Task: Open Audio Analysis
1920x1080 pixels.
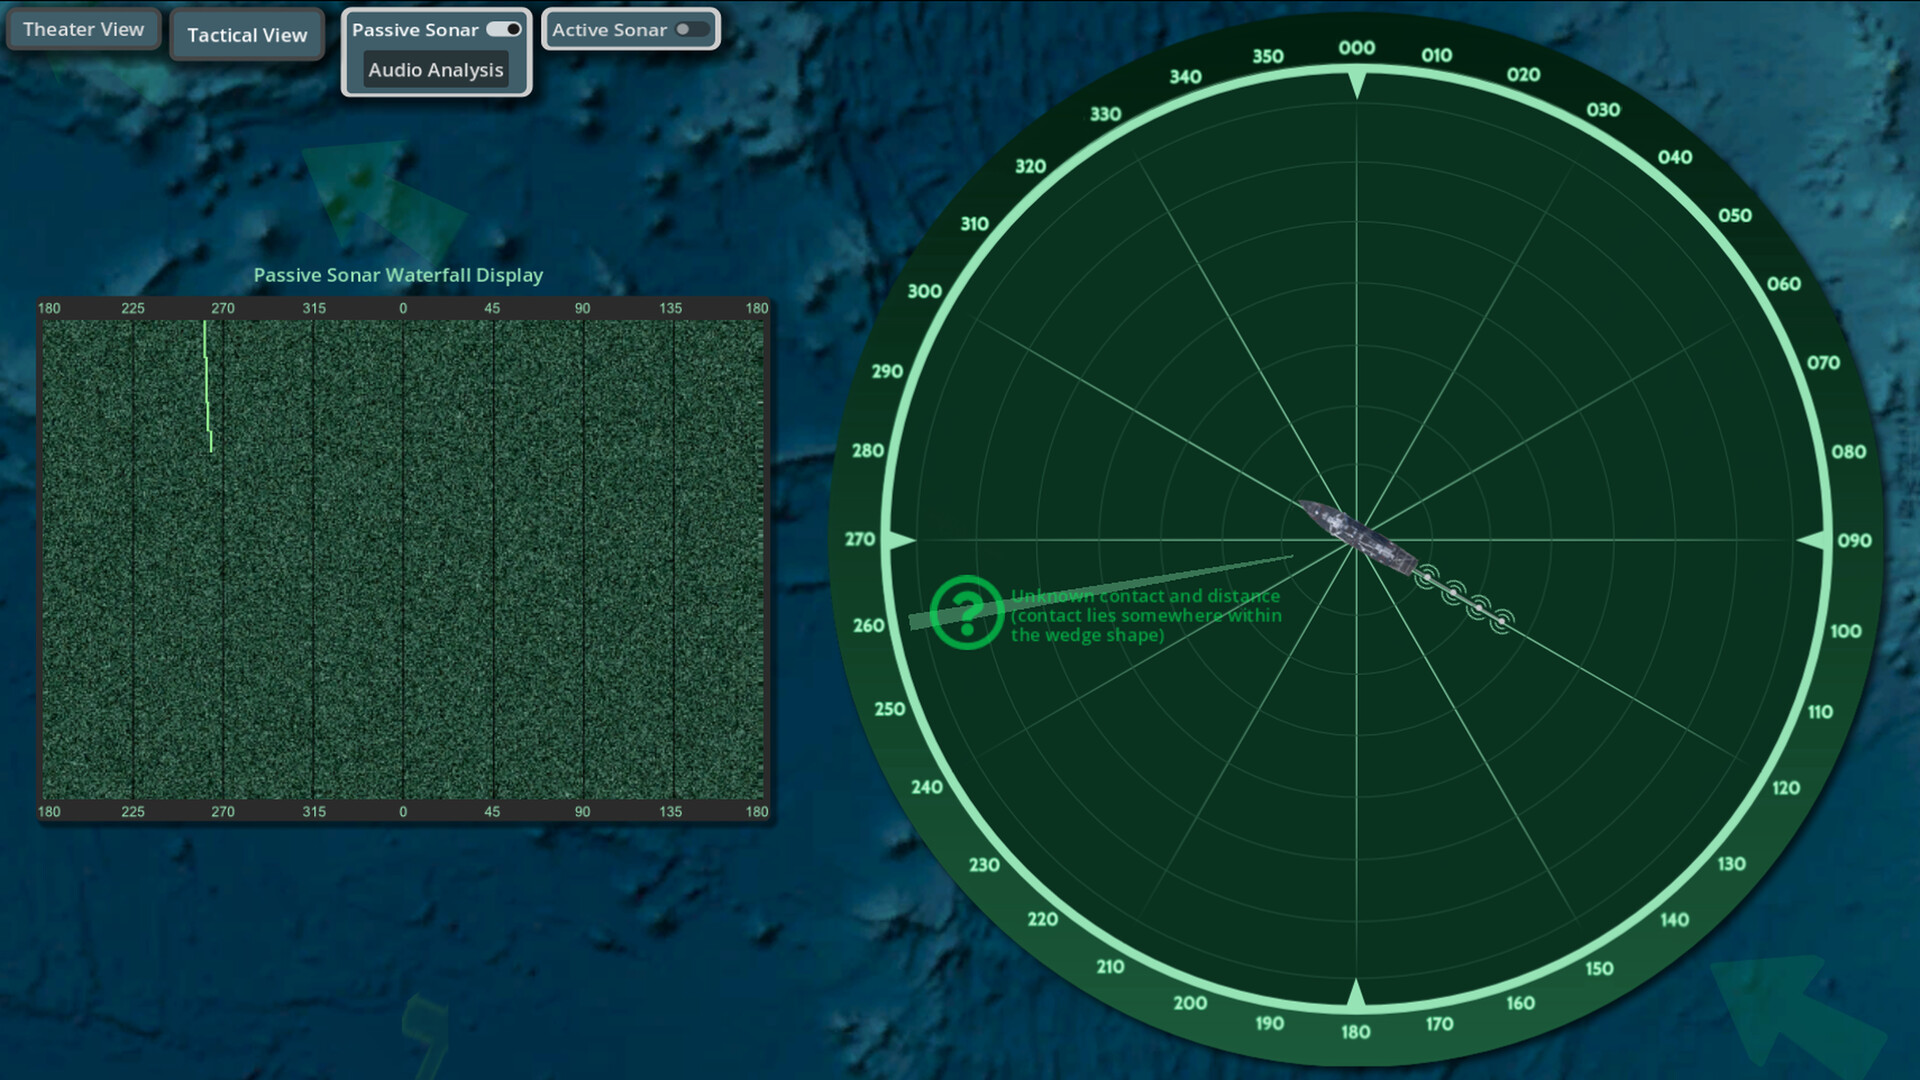Action: coord(436,70)
